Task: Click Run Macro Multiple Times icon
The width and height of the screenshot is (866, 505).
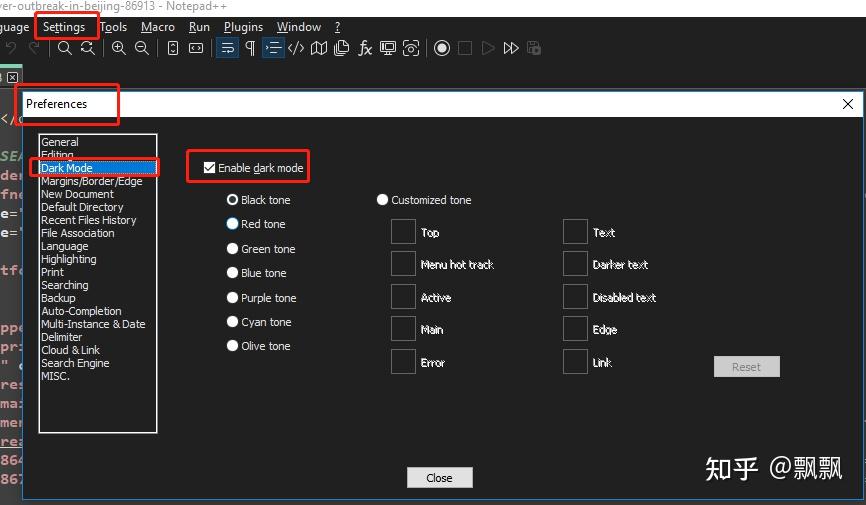Action: coord(511,49)
